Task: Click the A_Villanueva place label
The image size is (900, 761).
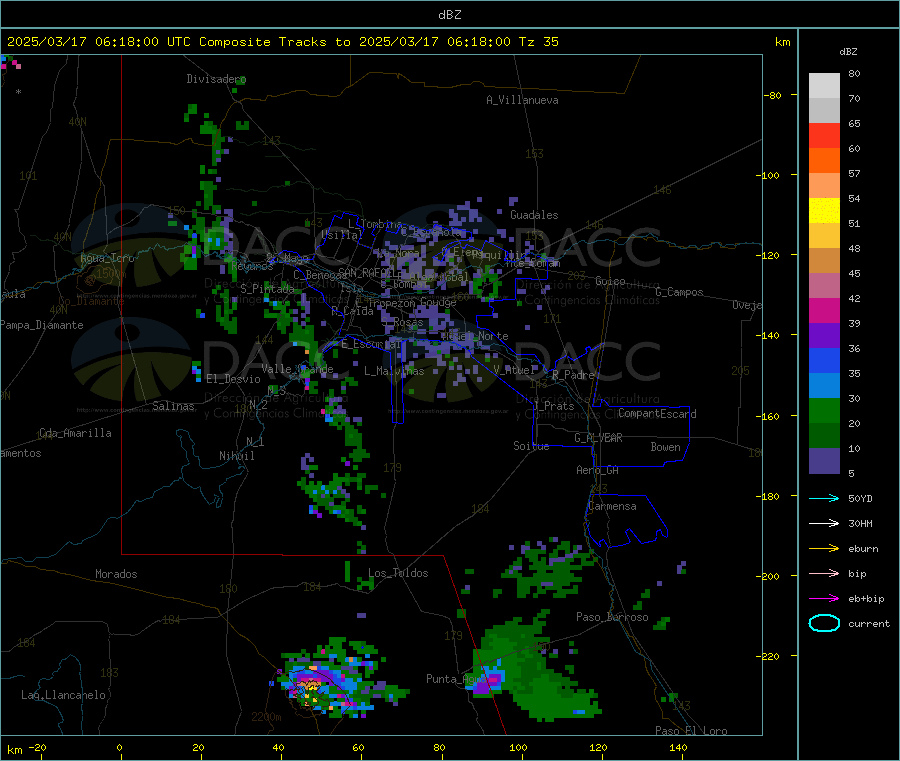Action: pyautogui.click(x=522, y=100)
